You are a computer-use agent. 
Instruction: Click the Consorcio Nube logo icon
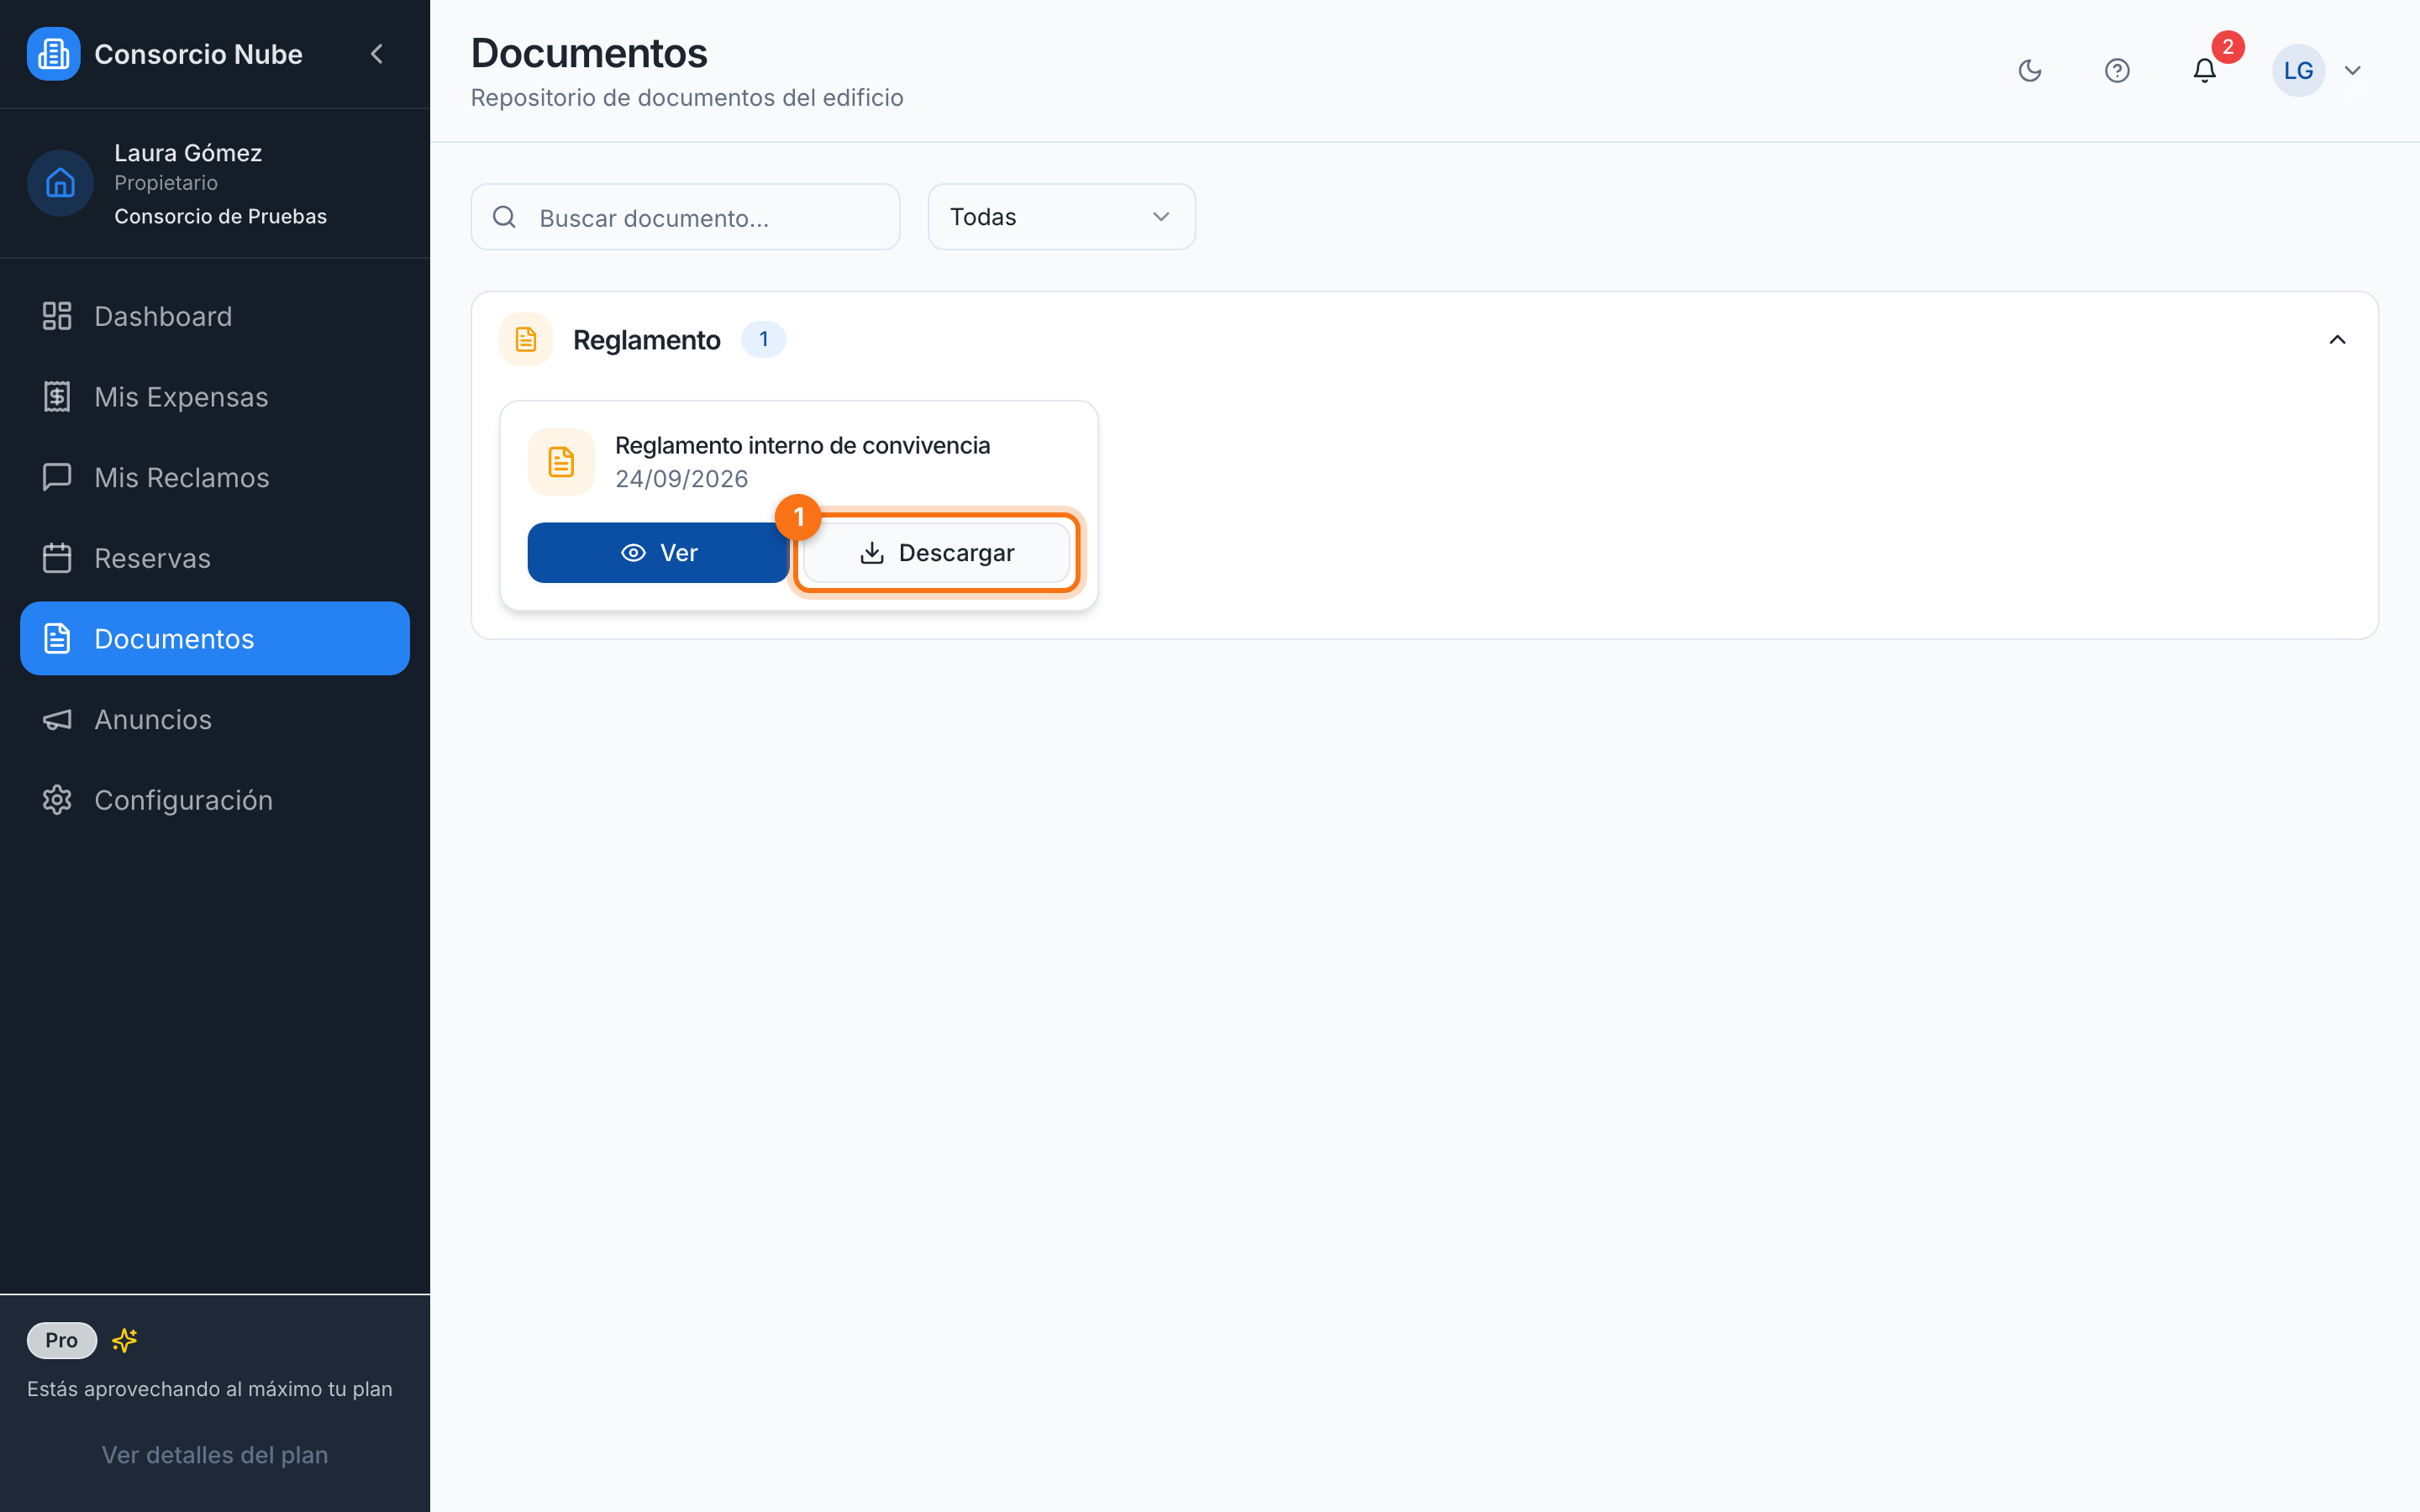(x=53, y=54)
